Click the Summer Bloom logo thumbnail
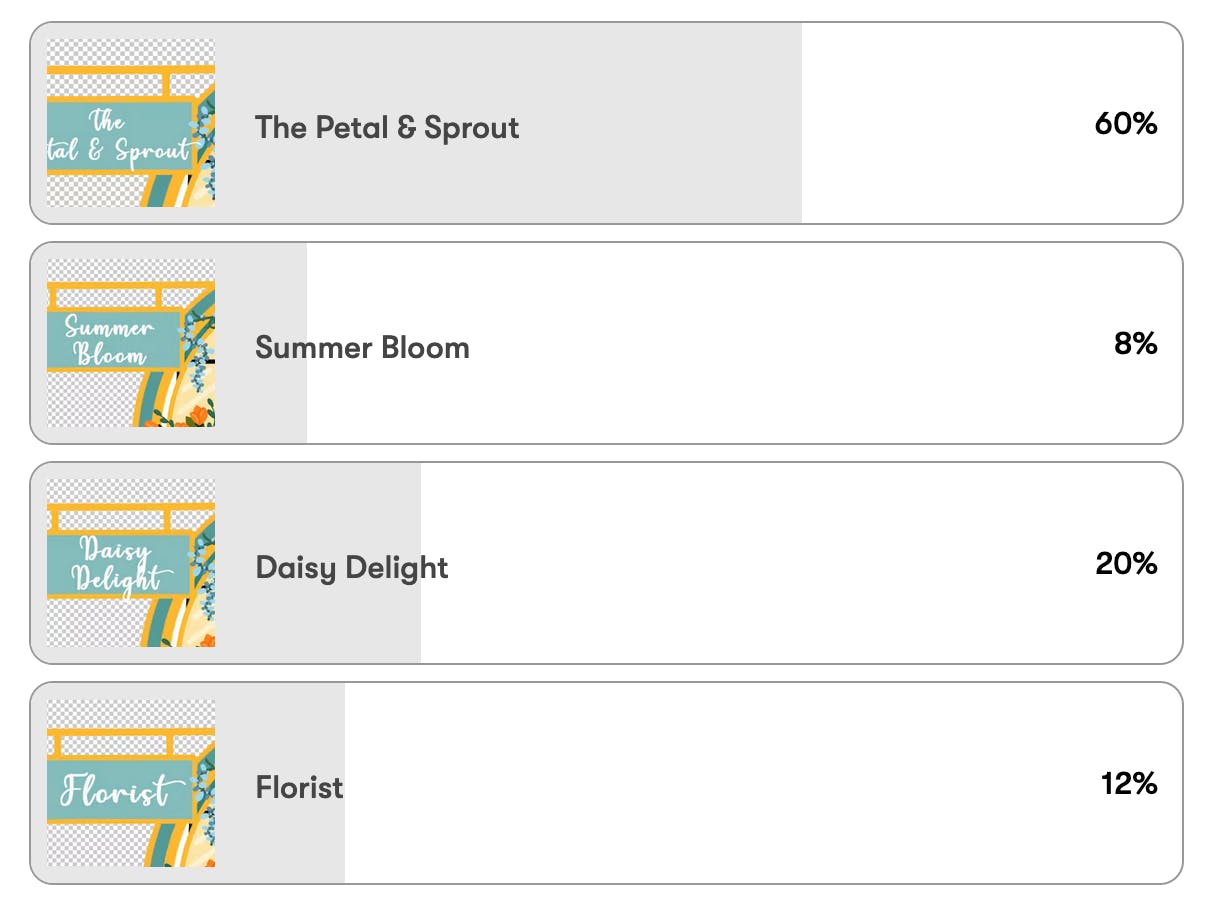Viewport: 1212px width, 908px height. tap(131, 343)
